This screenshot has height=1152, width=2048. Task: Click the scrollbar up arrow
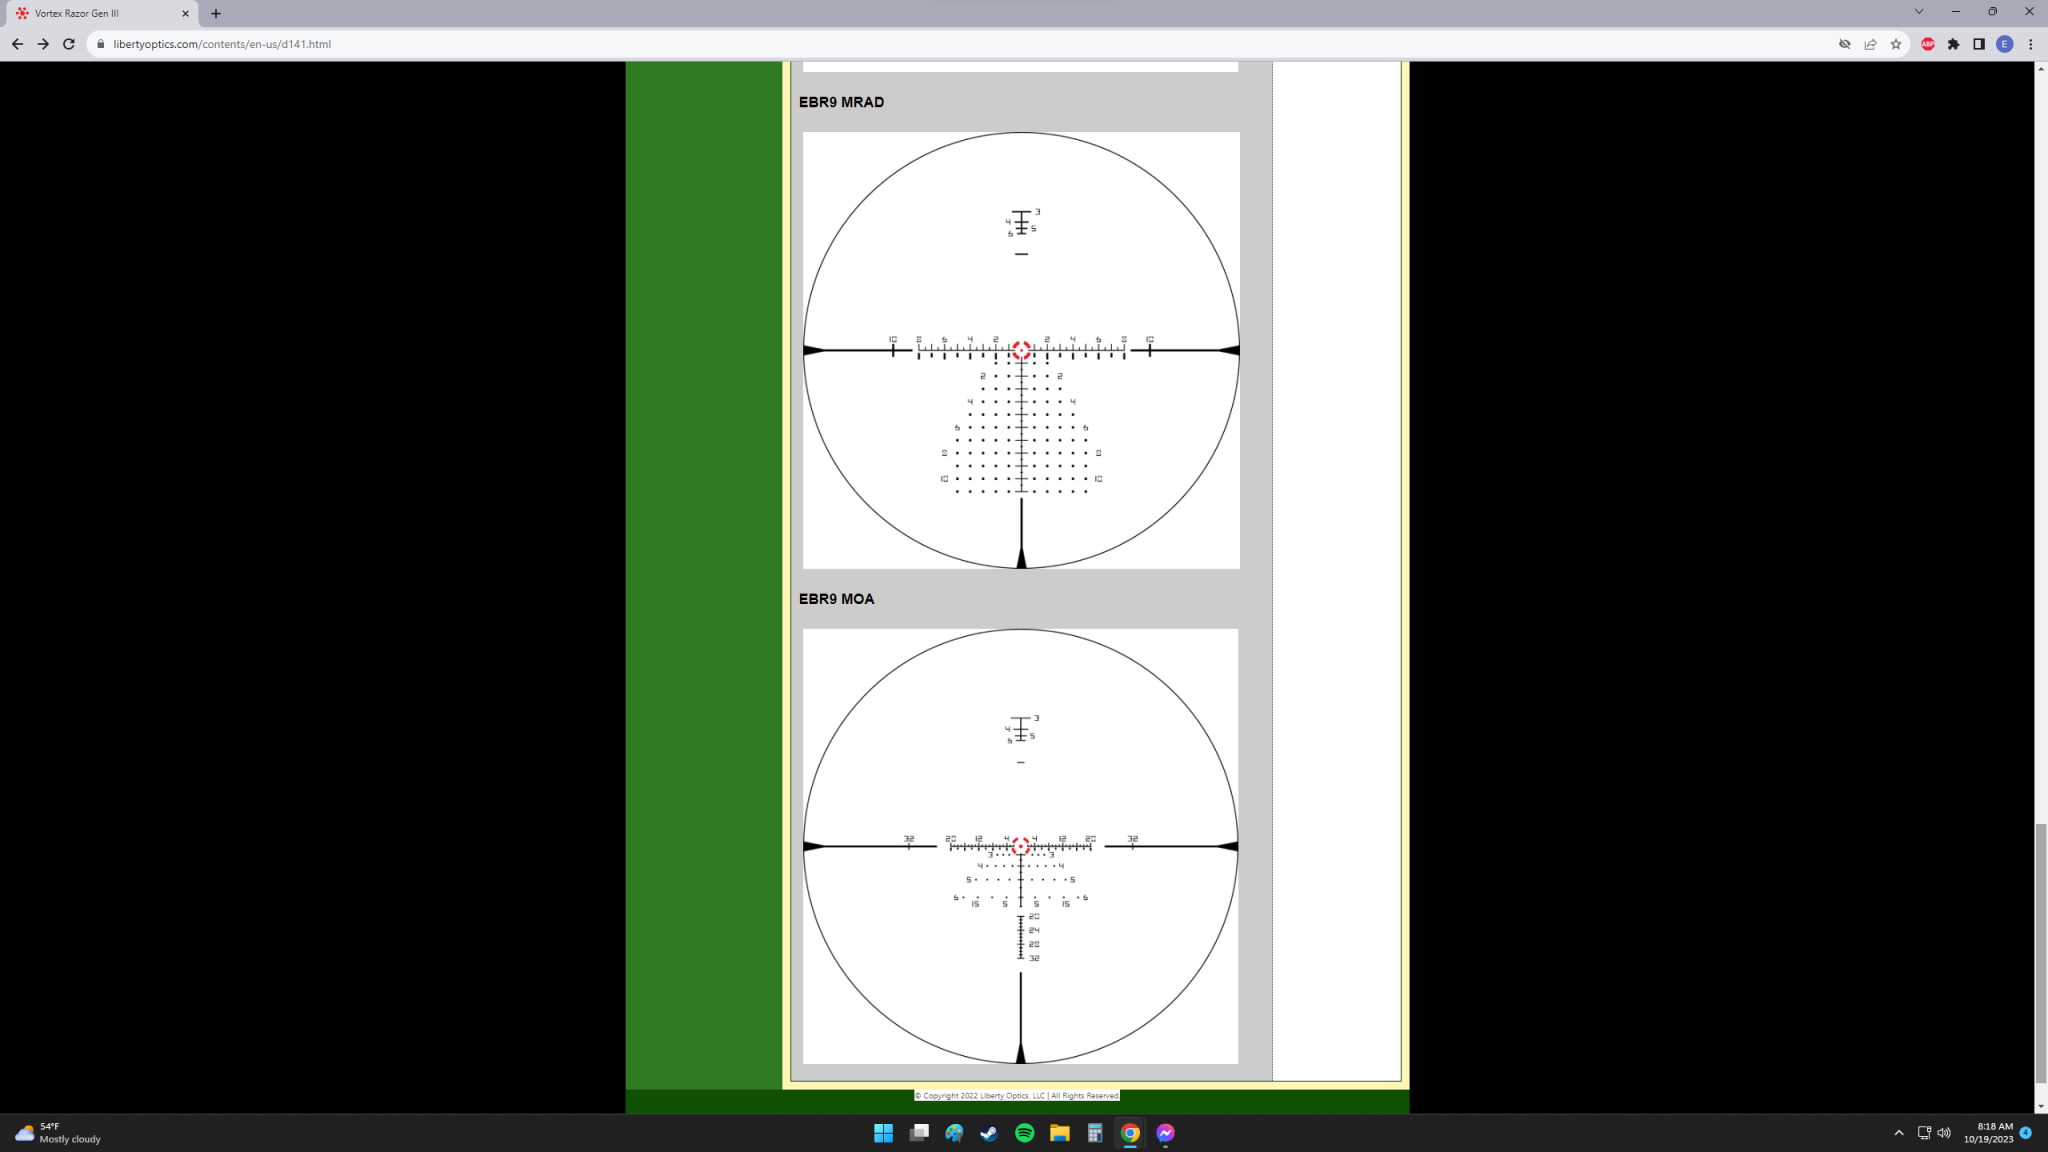click(2040, 68)
